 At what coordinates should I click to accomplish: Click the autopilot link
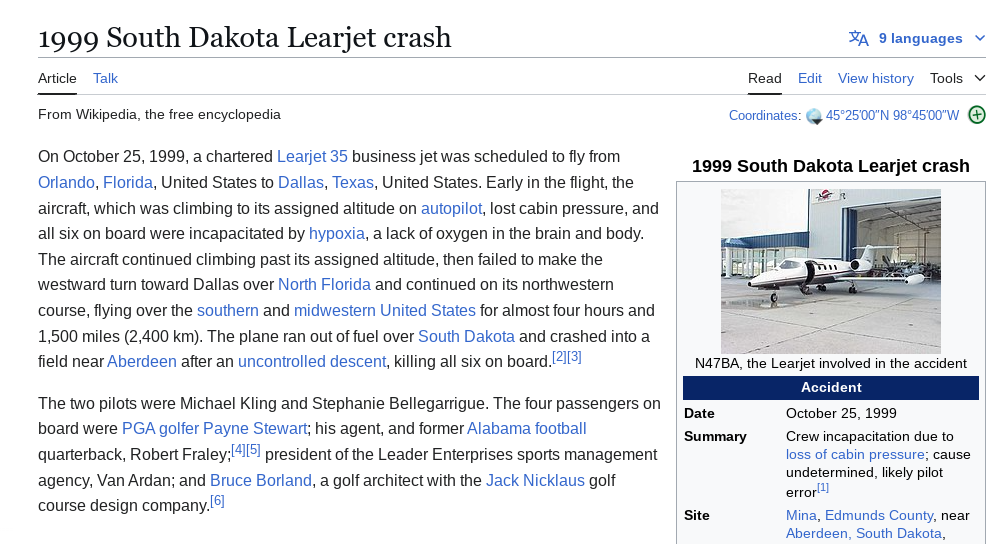[451, 209]
